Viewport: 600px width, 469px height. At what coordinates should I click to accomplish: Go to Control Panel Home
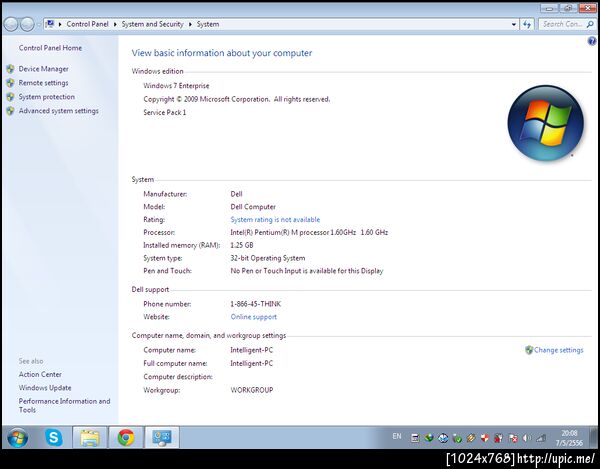coord(50,48)
